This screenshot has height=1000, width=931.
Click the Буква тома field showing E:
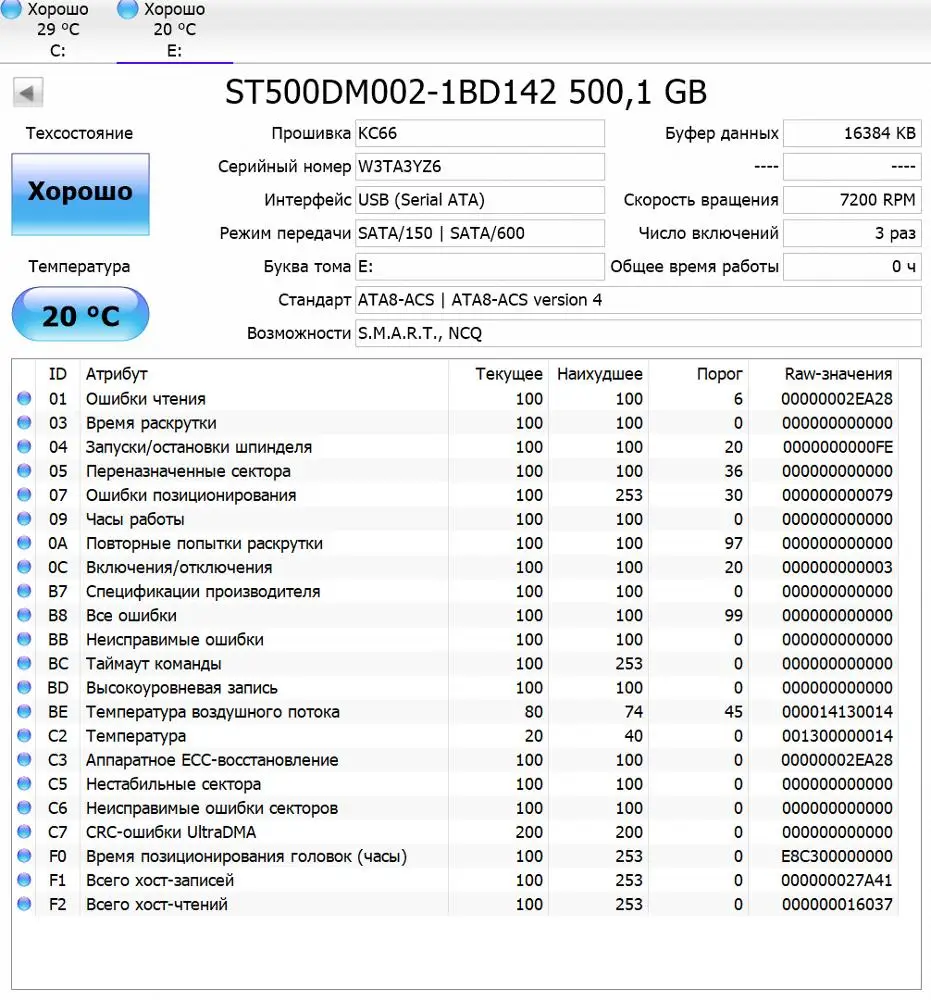(x=480, y=266)
